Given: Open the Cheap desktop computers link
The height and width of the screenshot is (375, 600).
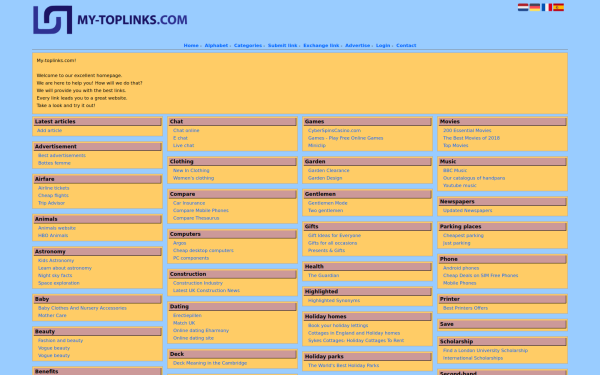Looking at the screenshot, I should (x=203, y=251).
